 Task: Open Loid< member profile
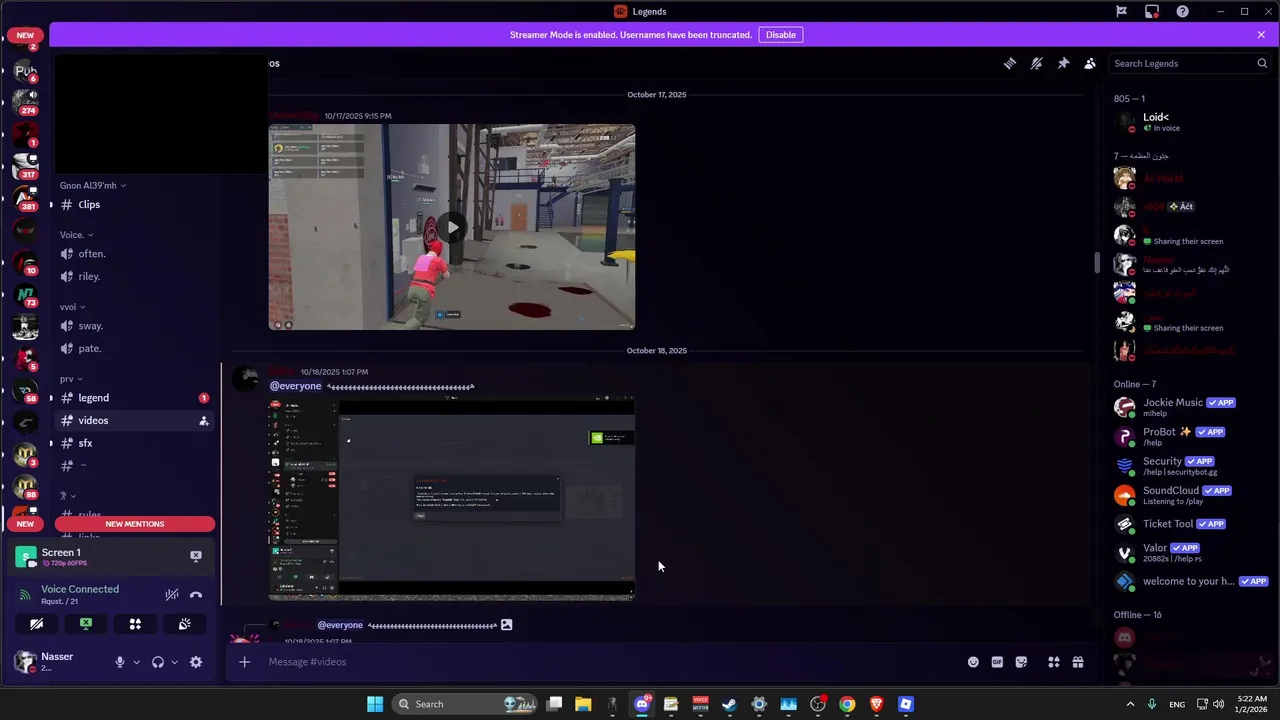(x=1190, y=122)
